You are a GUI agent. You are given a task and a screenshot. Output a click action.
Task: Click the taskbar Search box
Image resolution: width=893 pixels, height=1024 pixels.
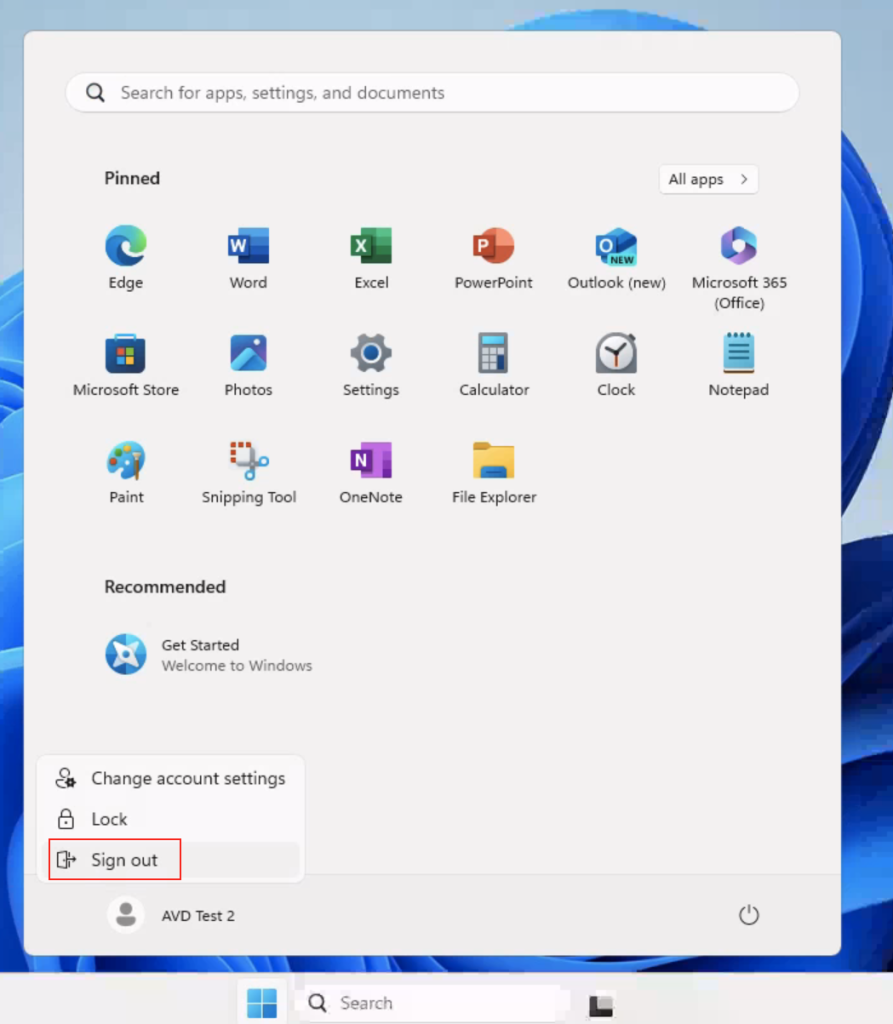coord(431,1002)
